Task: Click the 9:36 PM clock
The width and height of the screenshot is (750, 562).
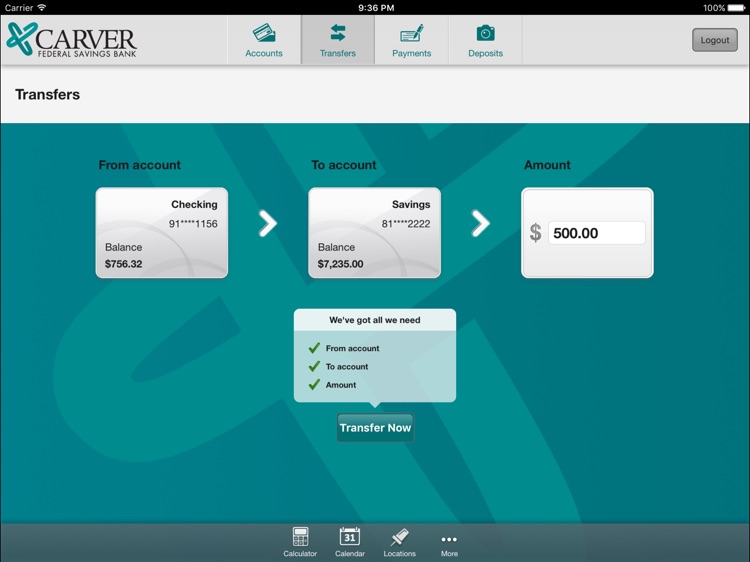Action: pyautogui.click(x=376, y=8)
